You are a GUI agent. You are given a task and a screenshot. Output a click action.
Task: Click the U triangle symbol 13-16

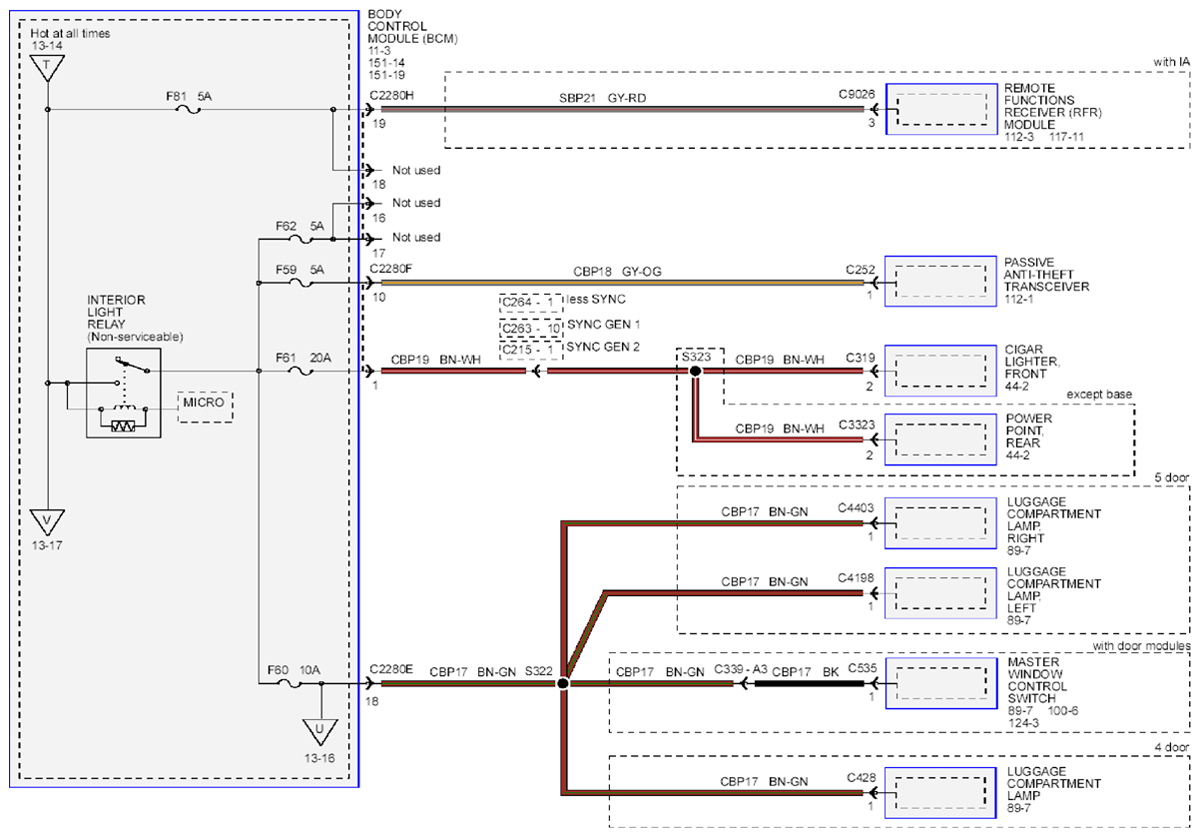320,731
